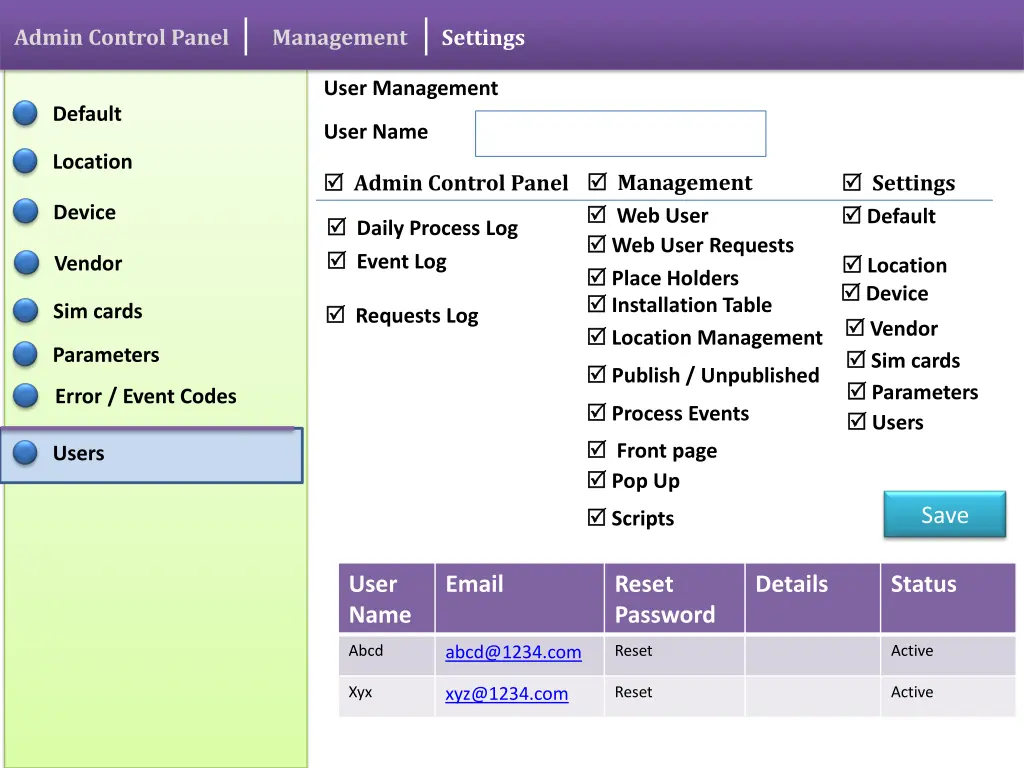Open the Management tab in header
The image size is (1024, 768).
340,38
